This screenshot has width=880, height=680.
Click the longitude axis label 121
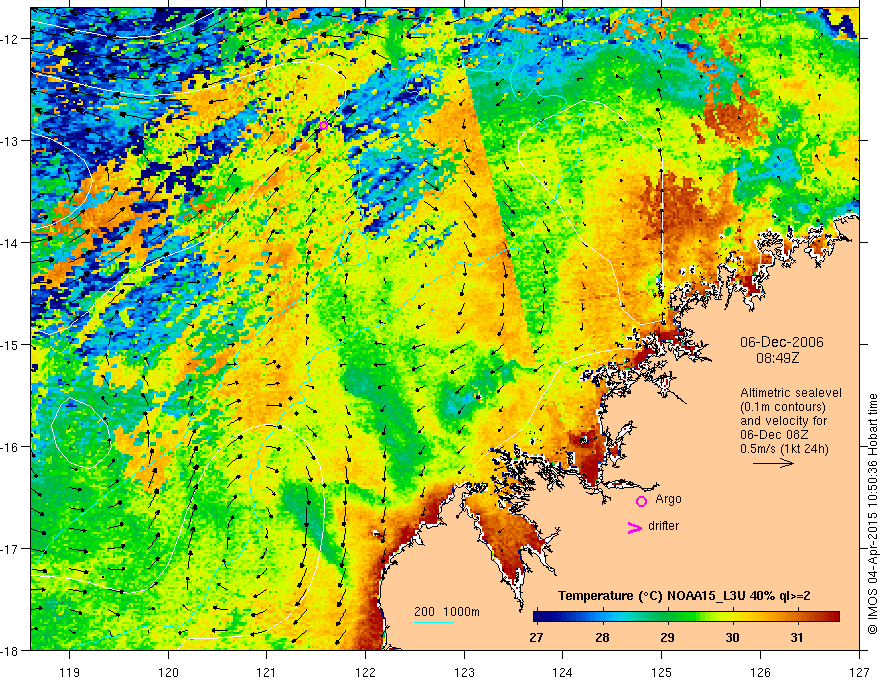(267, 672)
